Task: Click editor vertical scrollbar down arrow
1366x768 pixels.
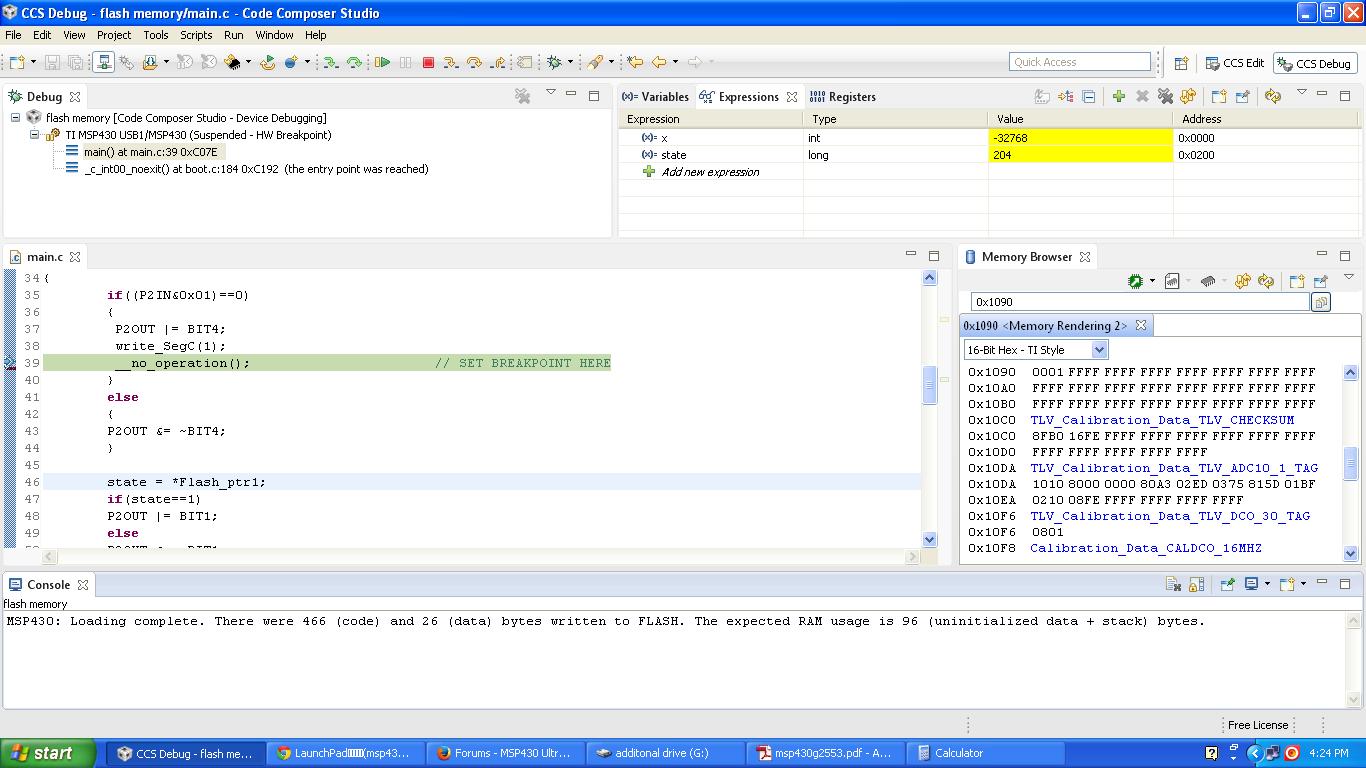Action: click(x=929, y=539)
